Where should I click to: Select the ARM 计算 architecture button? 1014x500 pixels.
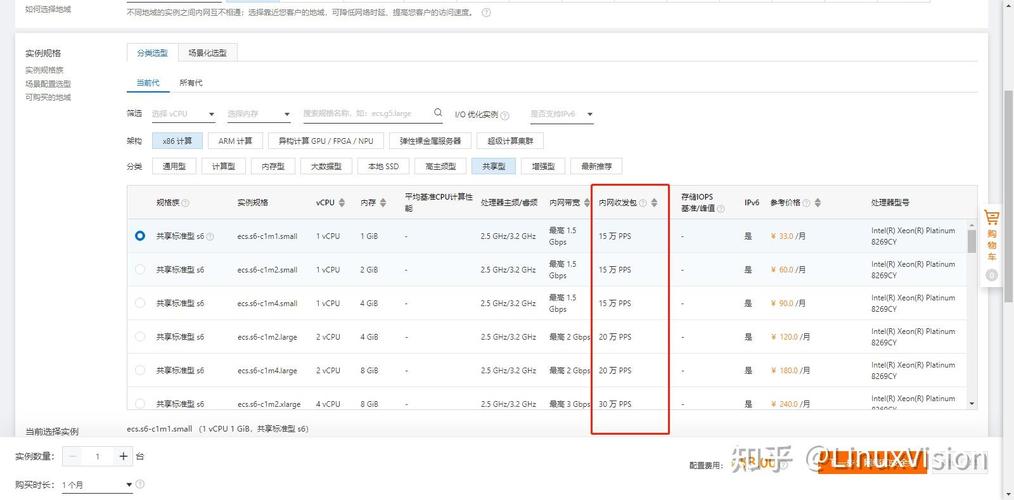pos(236,141)
